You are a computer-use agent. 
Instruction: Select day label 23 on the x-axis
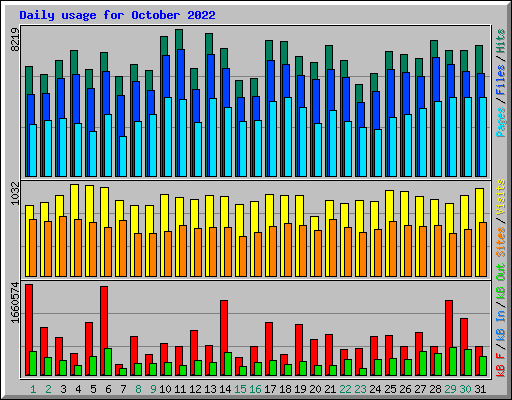pos(360,389)
